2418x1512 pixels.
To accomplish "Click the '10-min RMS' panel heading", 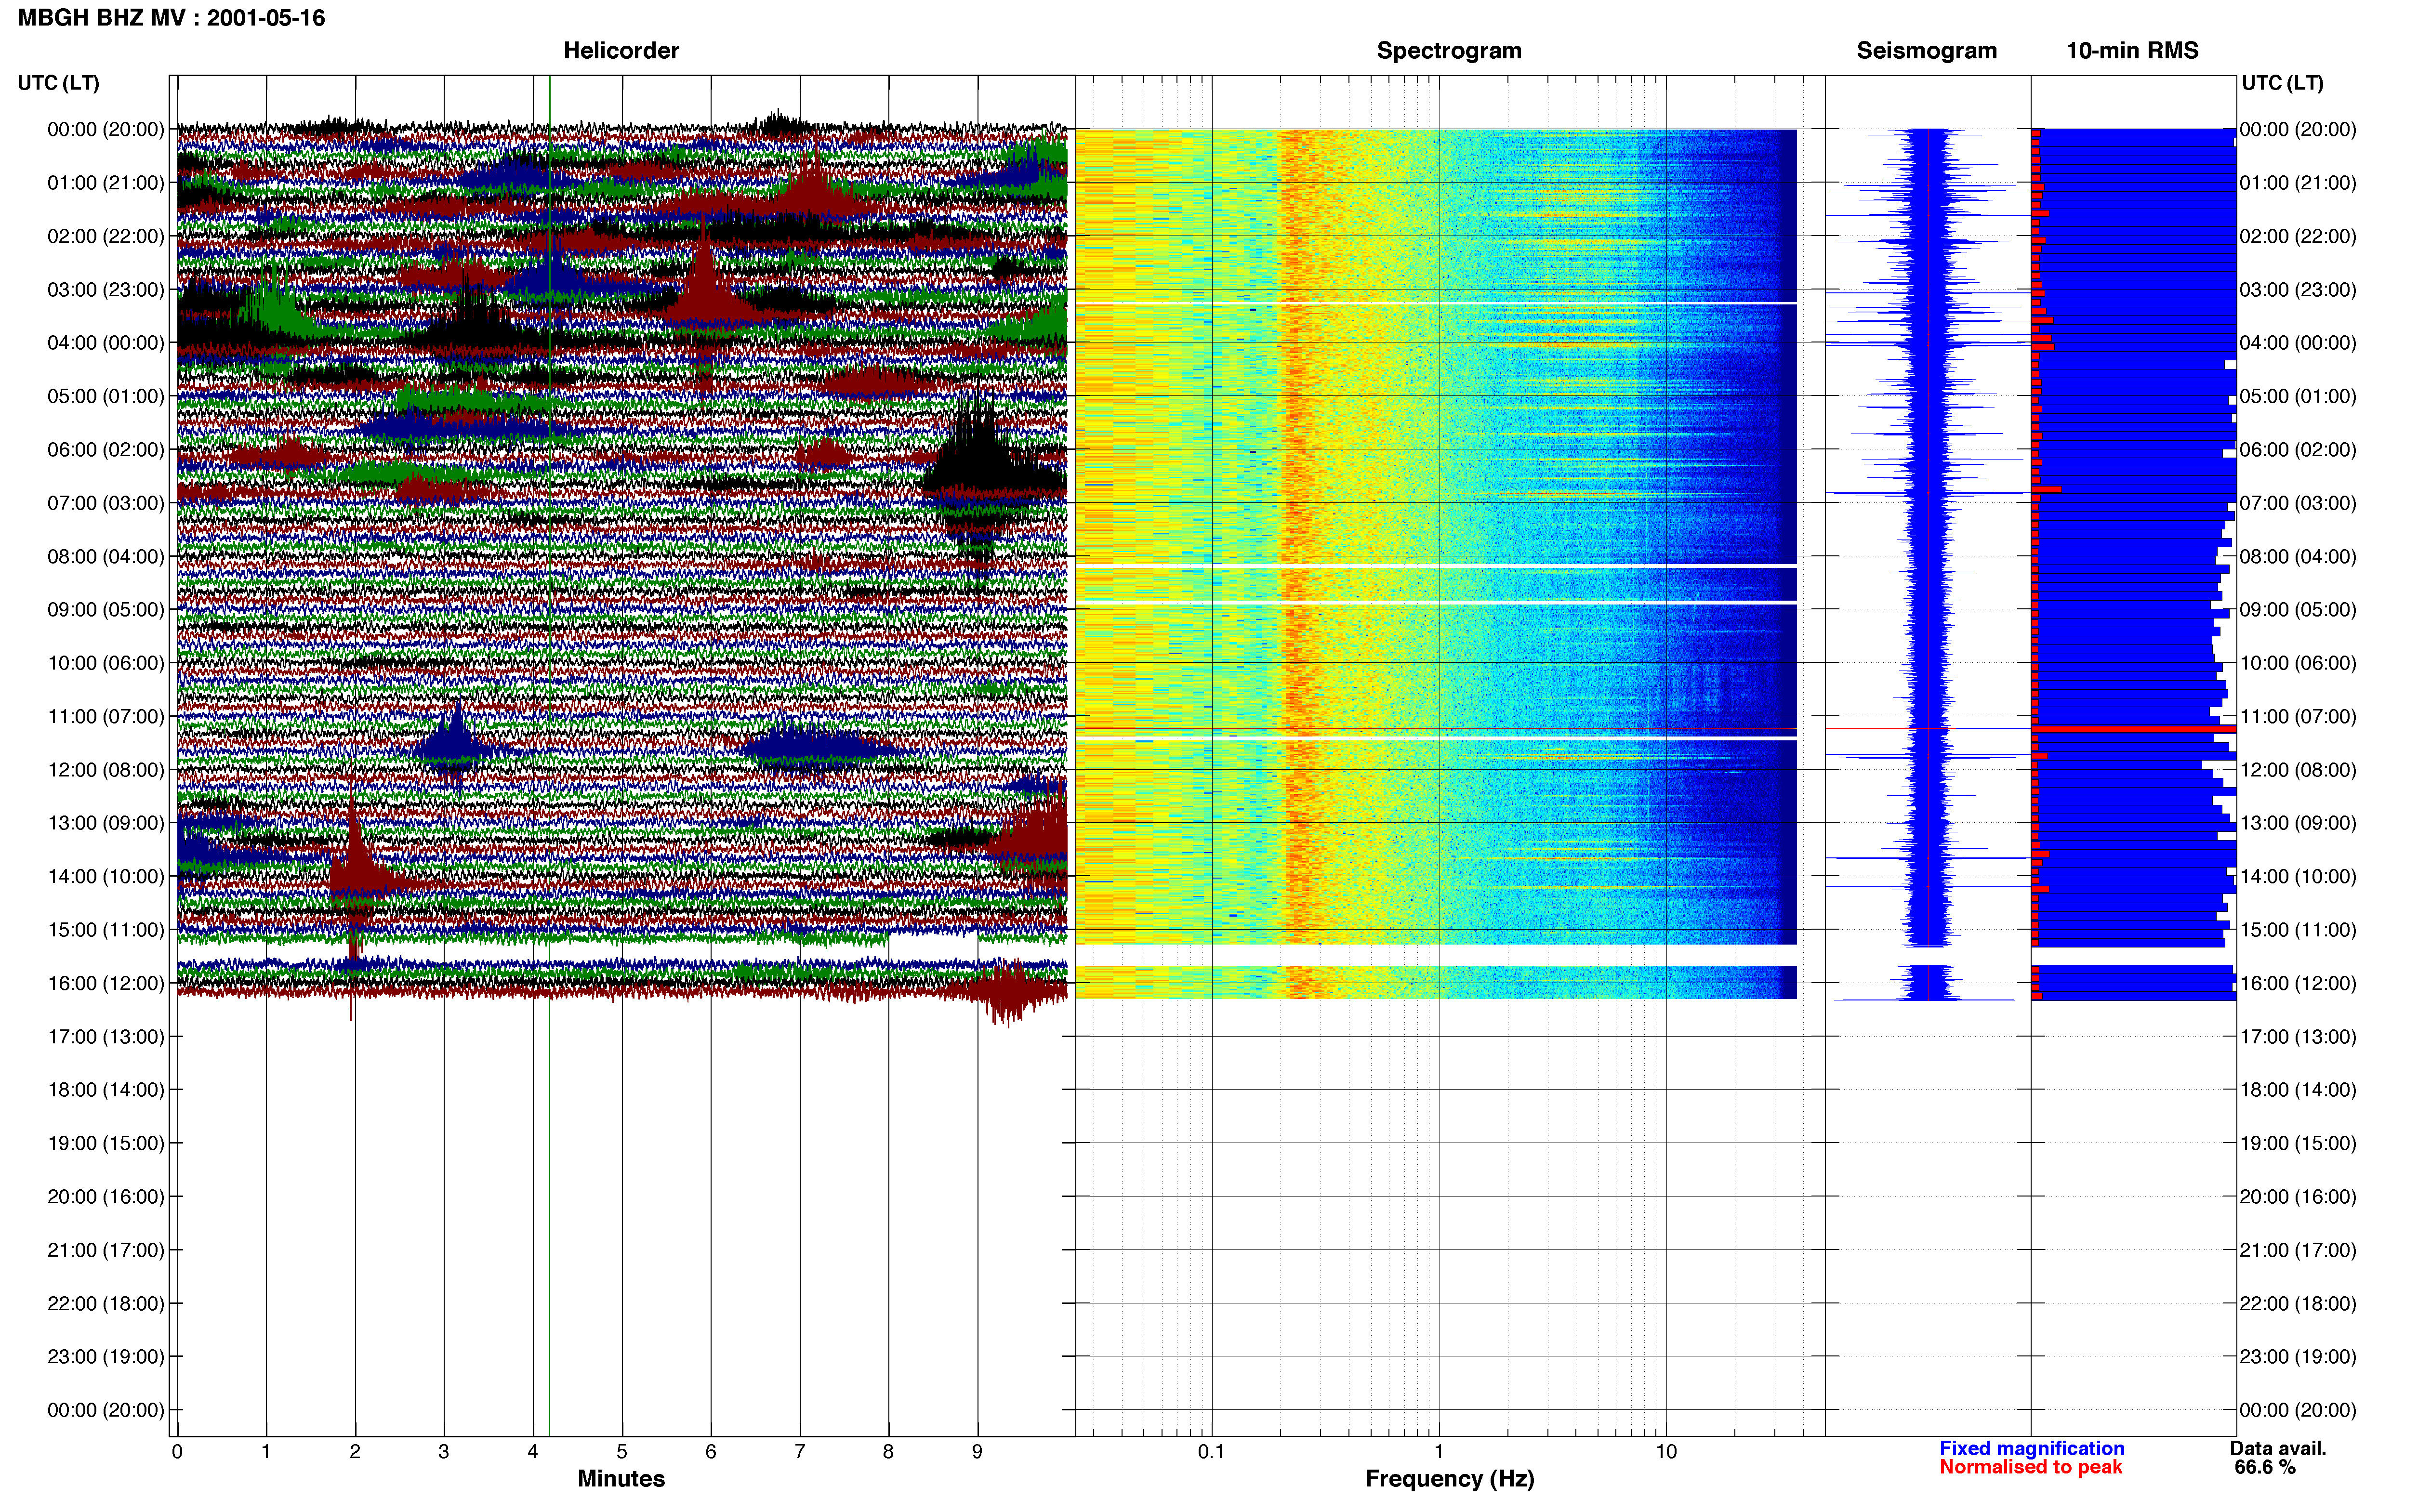I will [x=2132, y=50].
